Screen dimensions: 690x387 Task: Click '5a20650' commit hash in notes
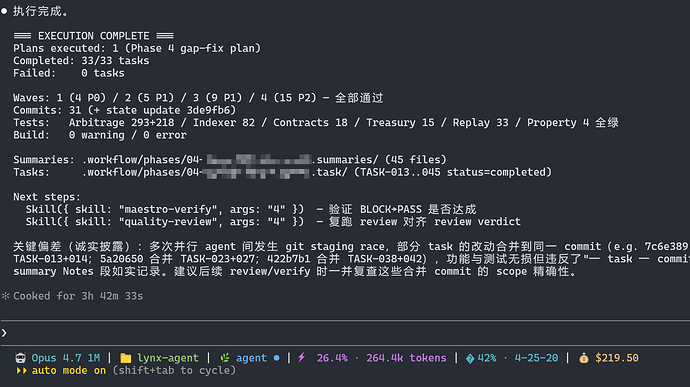coord(121,259)
